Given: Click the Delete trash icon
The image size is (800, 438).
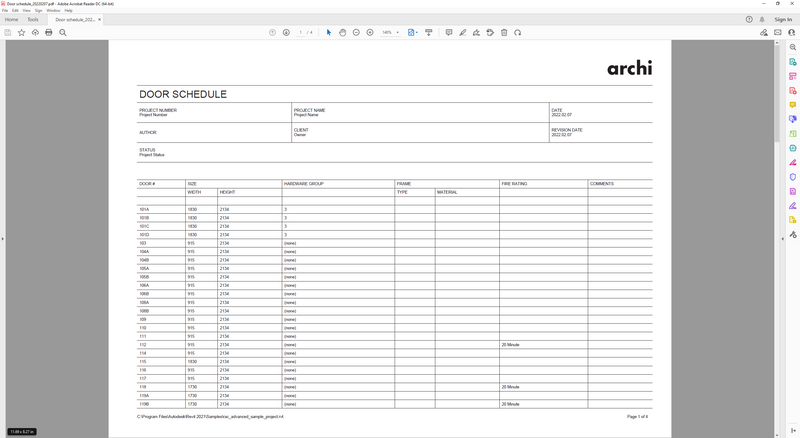Looking at the screenshot, I should pyautogui.click(x=504, y=32).
